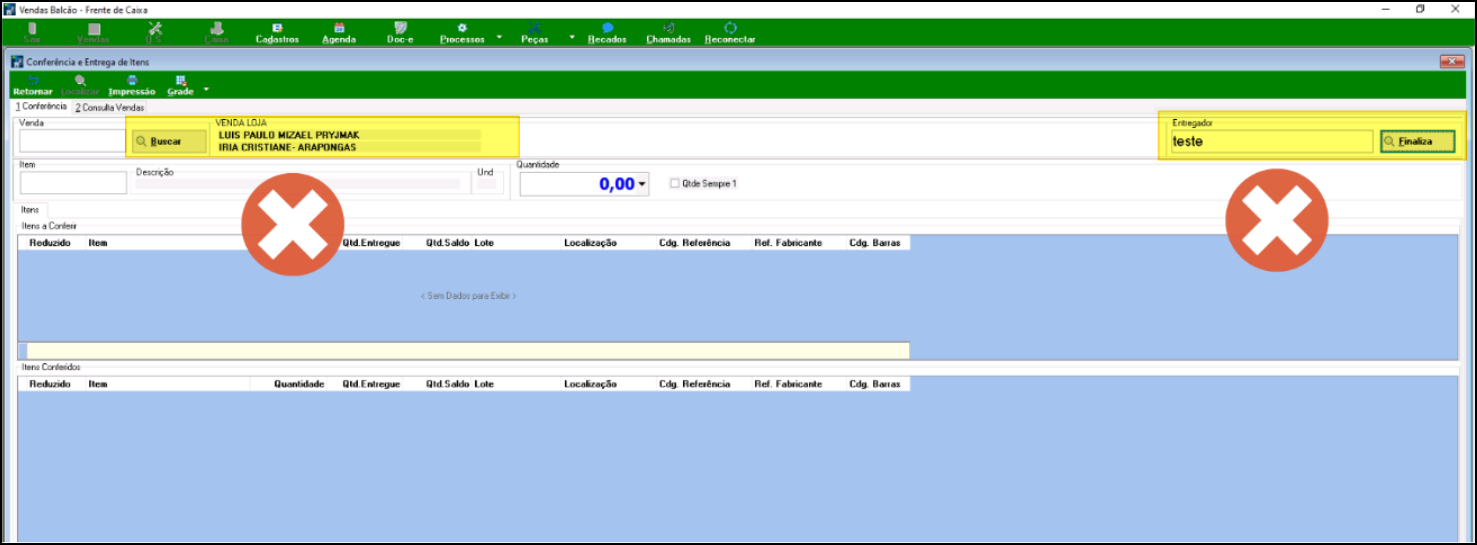Click the Vendas Balcão title bar app icon
1477x545 pixels.
pyautogui.click(x=10, y=8)
